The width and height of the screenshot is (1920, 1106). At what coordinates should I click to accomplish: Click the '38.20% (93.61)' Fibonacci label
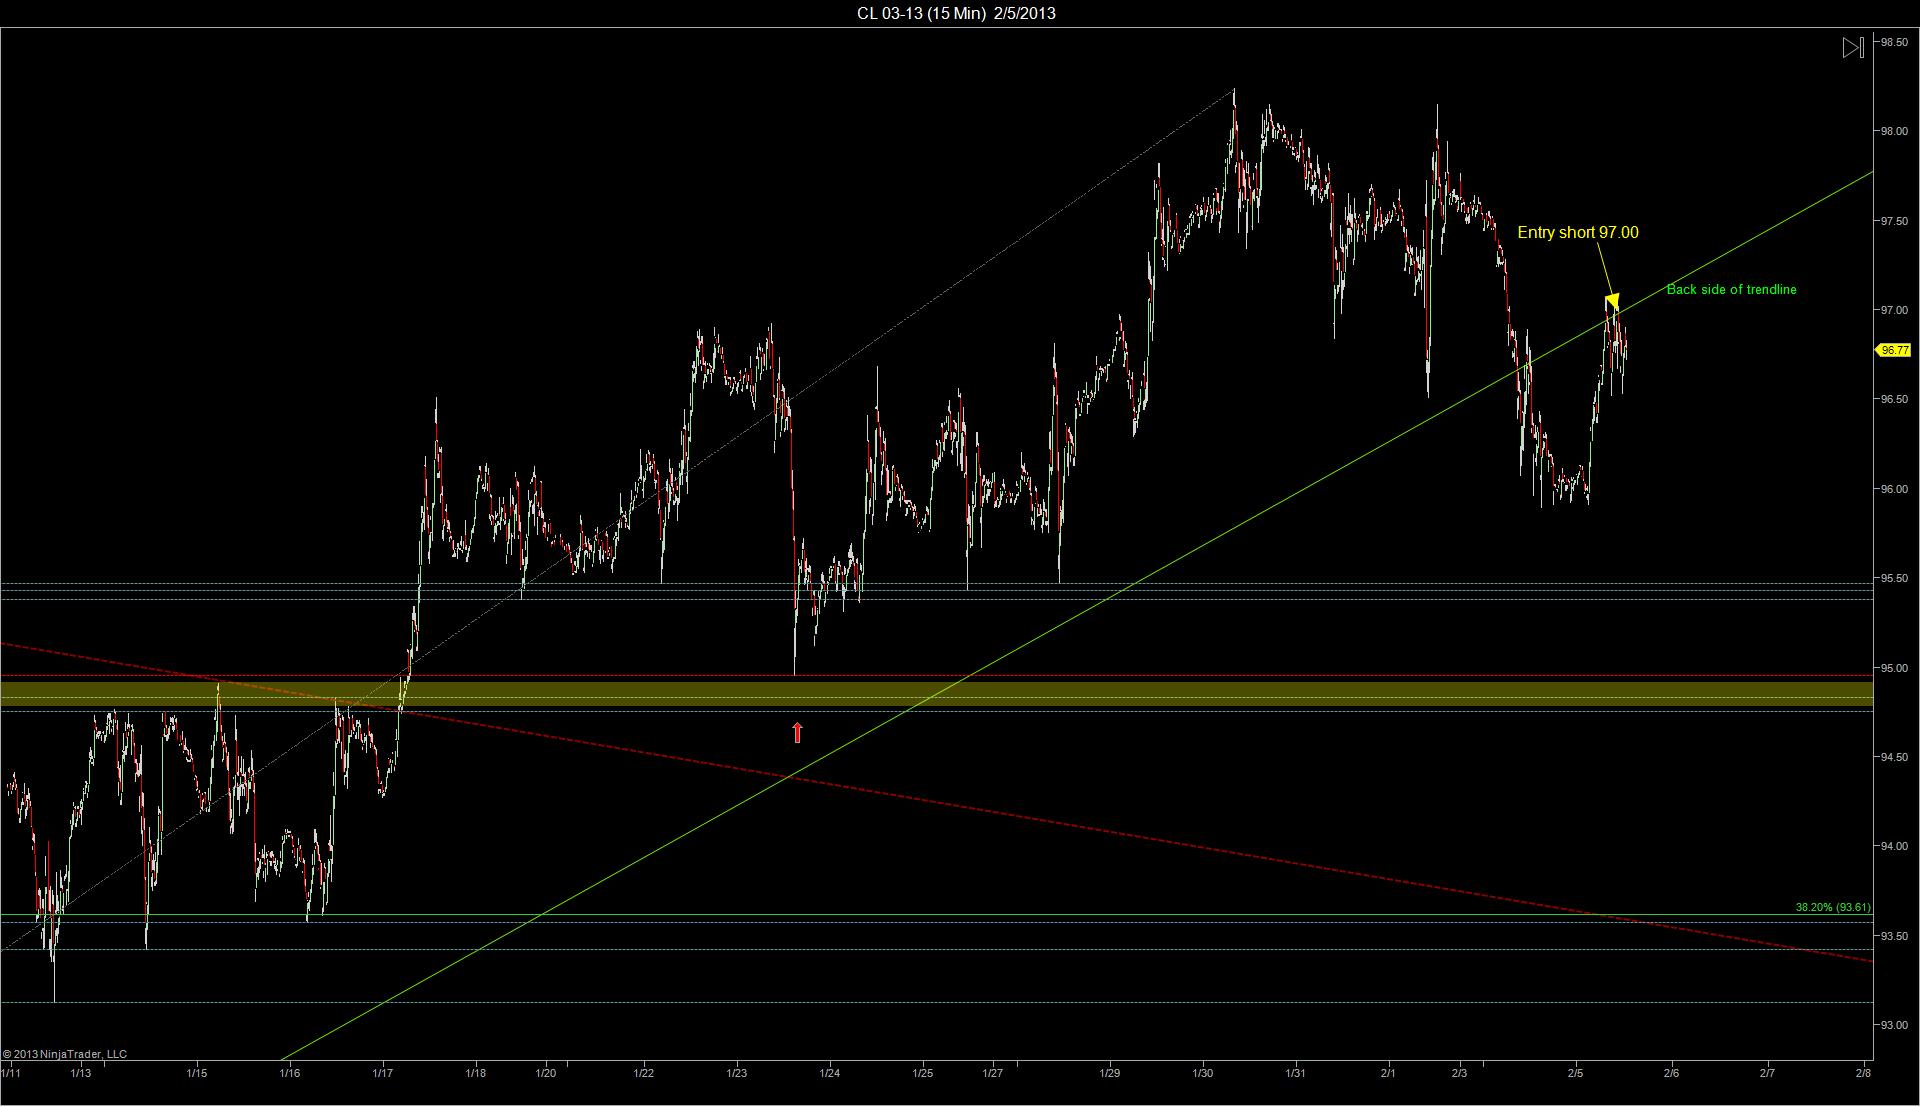click(1833, 907)
